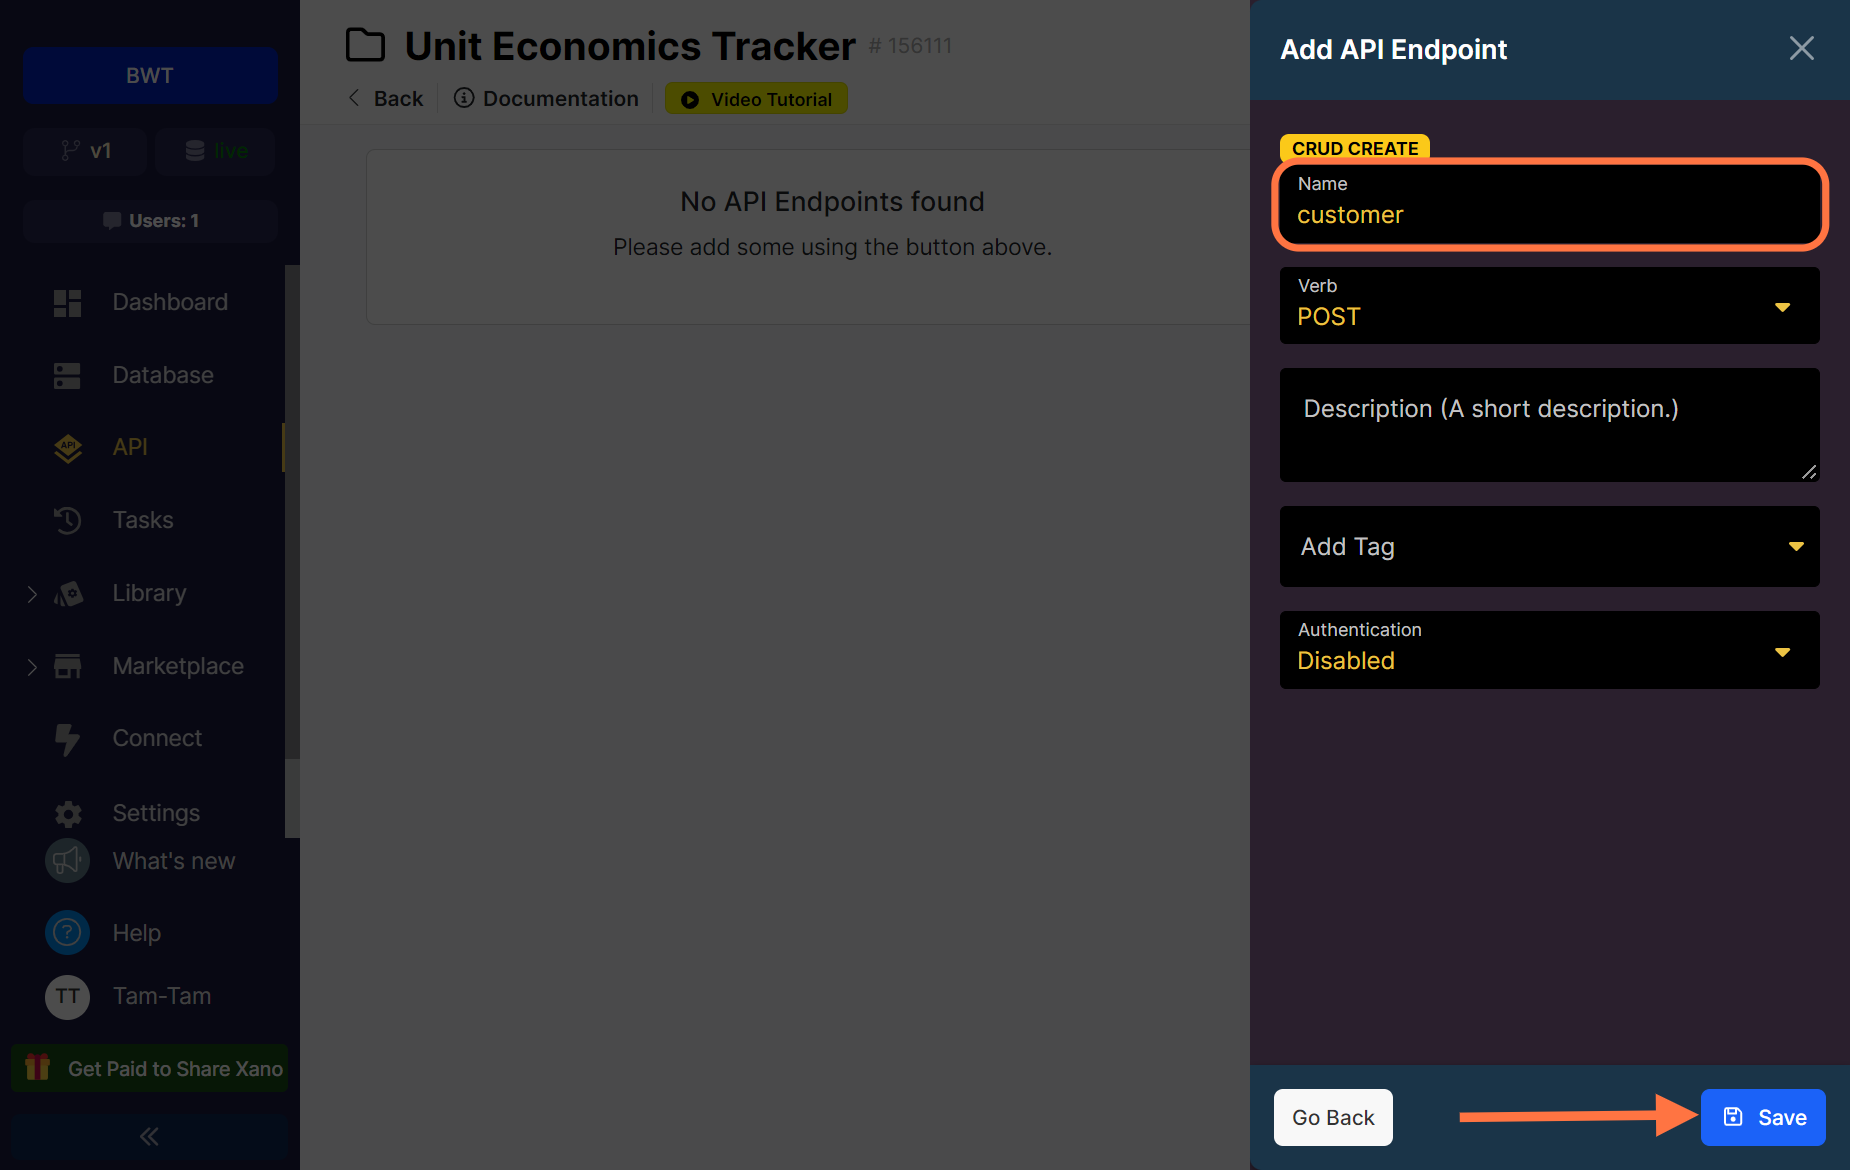
Task: Click the Go Back button
Action: (1333, 1117)
